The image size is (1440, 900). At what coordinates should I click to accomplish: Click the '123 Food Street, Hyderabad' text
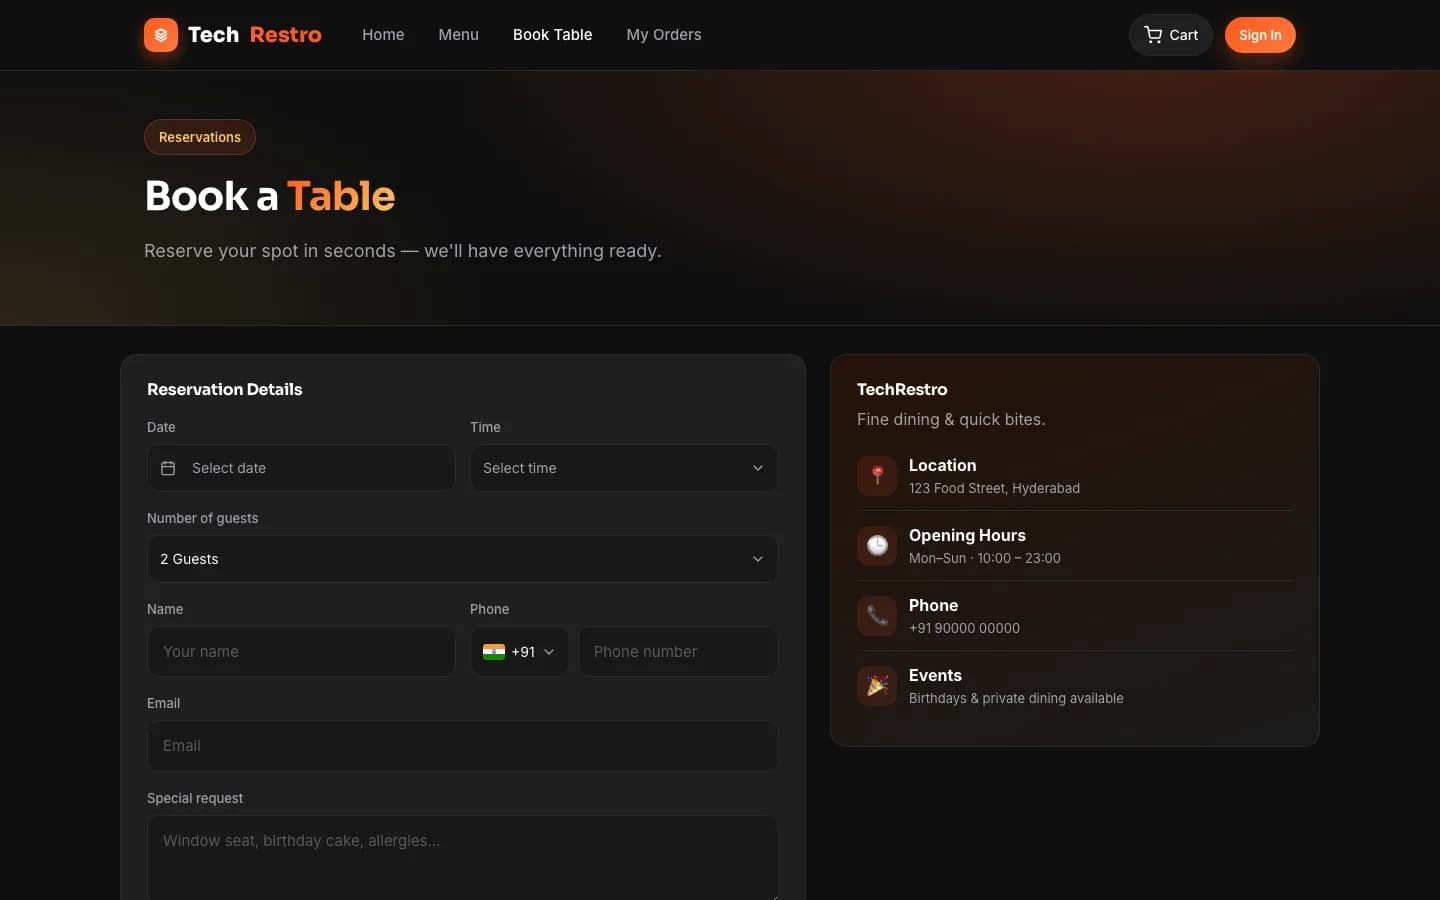click(994, 488)
